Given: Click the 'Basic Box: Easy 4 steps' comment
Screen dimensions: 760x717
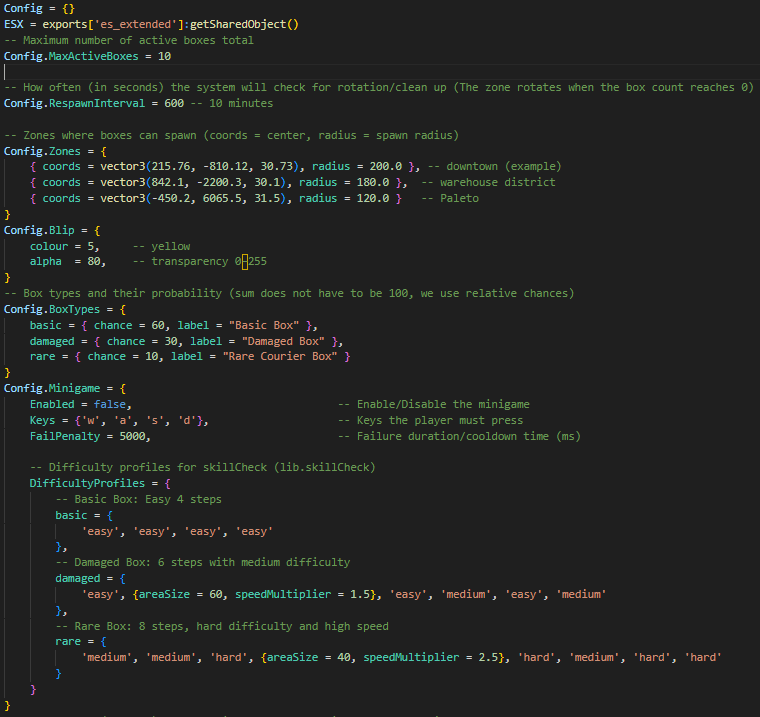Looking at the screenshot, I should coord(138,499).
